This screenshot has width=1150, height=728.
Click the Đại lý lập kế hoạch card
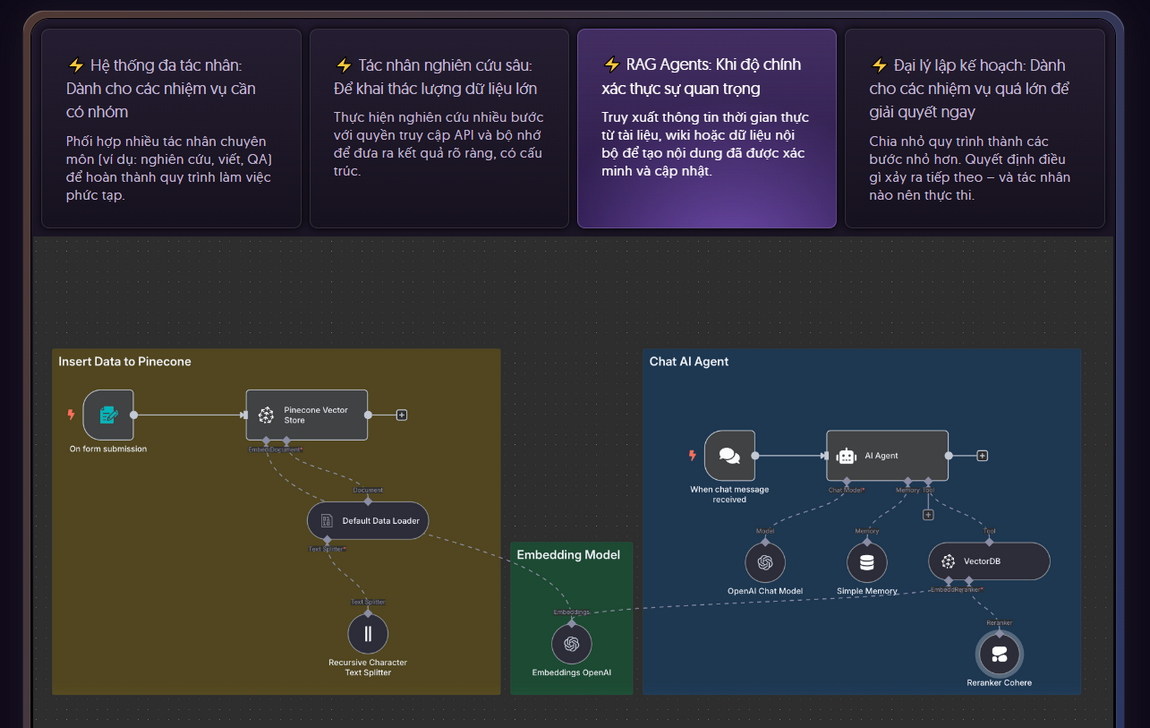(x=973, y=127)
